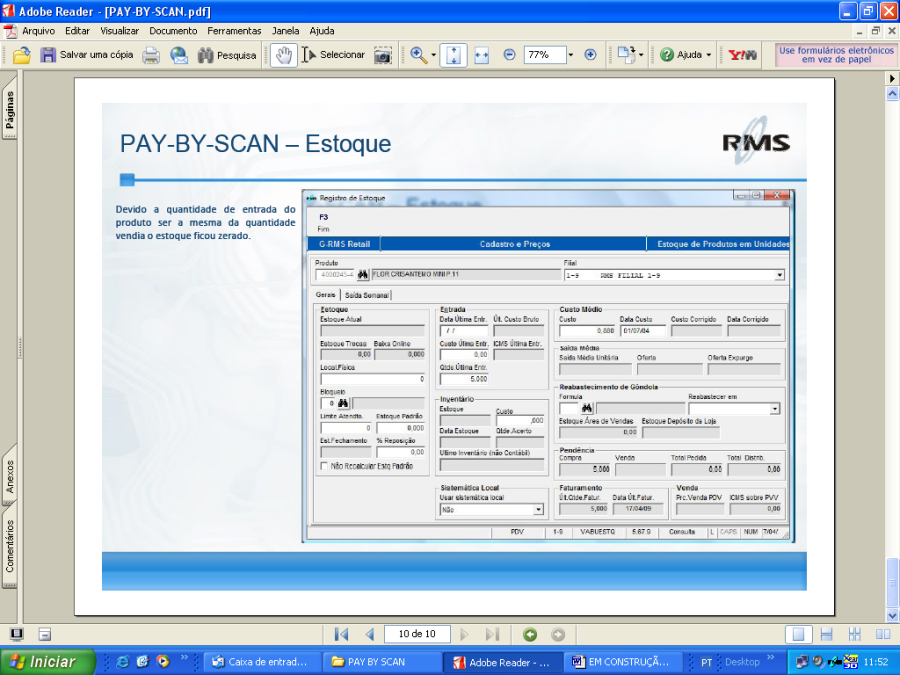Click the Print icon in toolbar
Viewport: 900px width, 675px height.
[x=151, y=55]
